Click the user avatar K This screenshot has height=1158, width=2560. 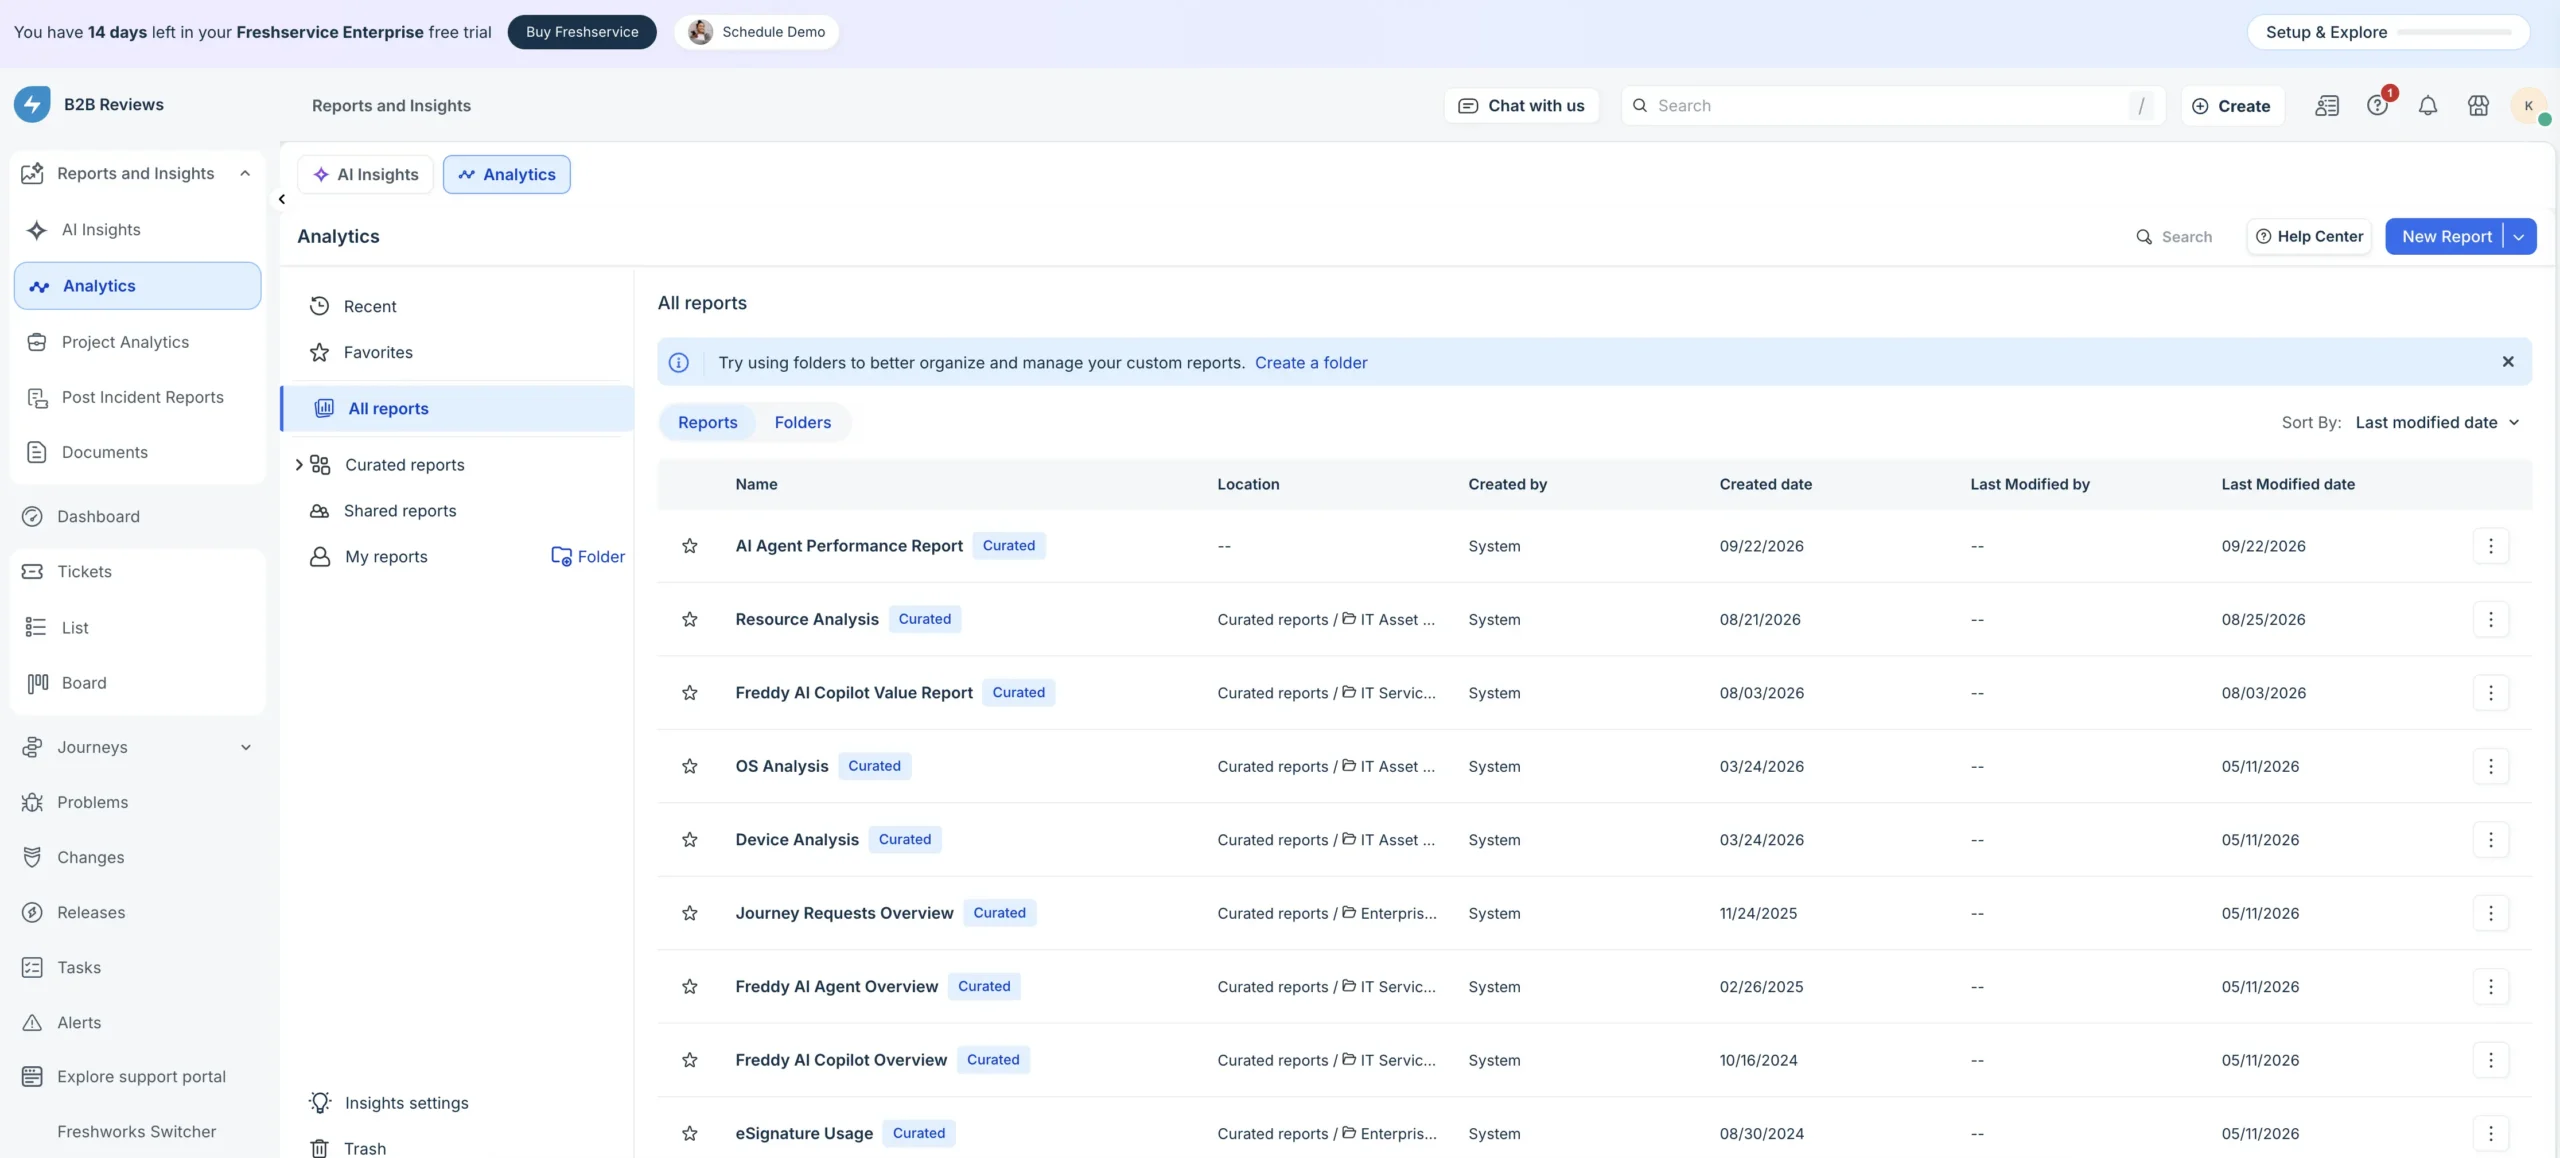2529,106
